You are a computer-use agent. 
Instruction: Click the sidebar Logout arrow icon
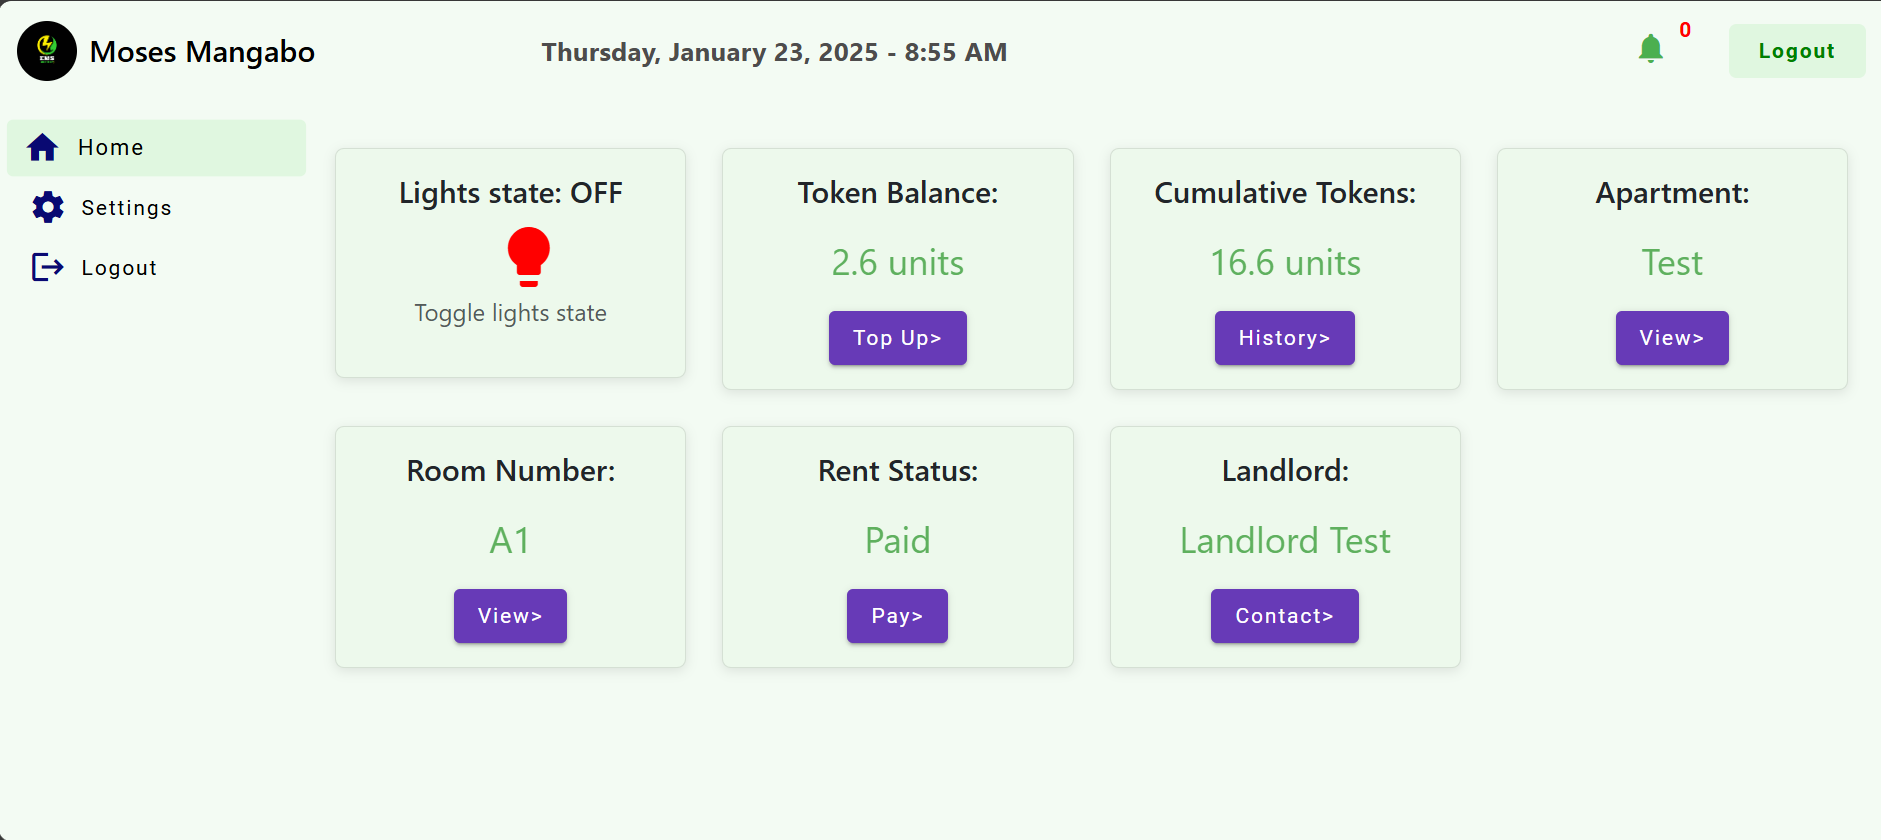point(48,267)
